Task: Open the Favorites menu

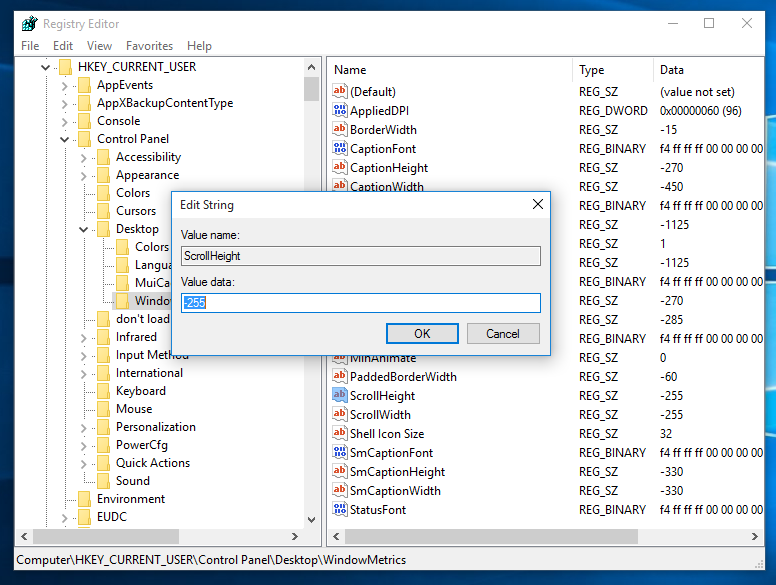Action: tap(149, 46)
